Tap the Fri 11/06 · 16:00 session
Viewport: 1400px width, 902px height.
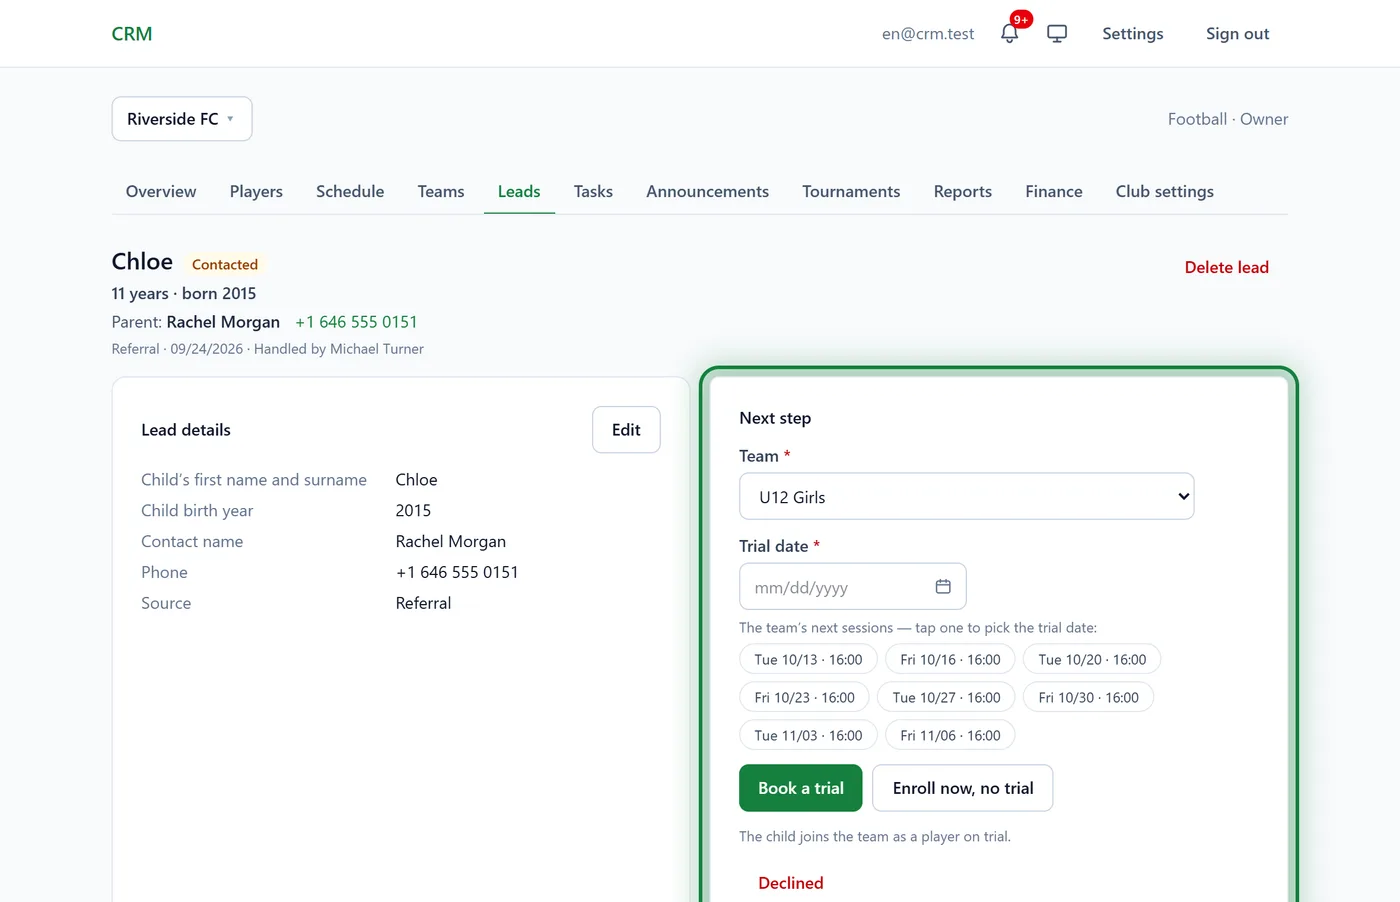pos(950,736)
